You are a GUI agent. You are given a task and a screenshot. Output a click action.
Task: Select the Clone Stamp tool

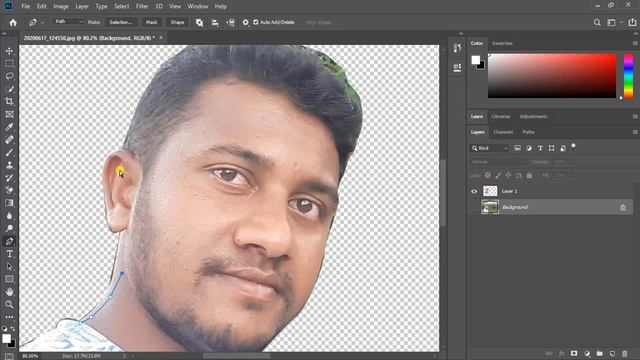[9, 165]
